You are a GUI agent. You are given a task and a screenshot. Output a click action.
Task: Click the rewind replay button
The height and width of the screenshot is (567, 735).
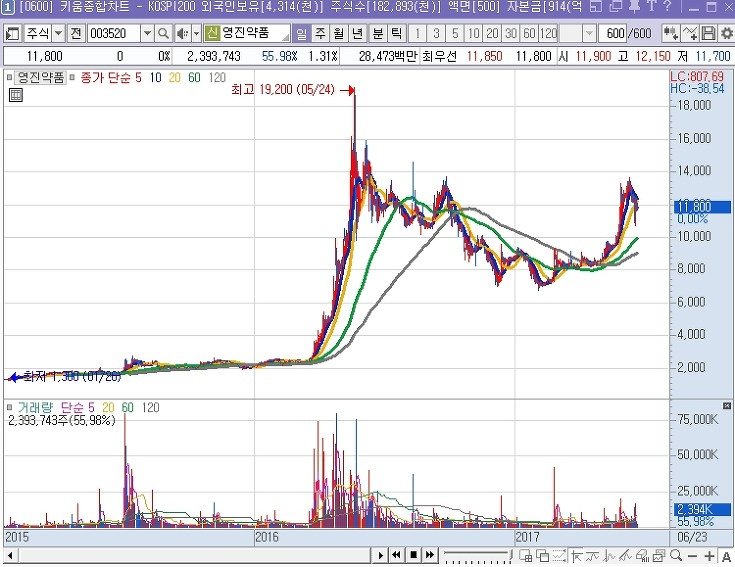click(x=397, y=555)
